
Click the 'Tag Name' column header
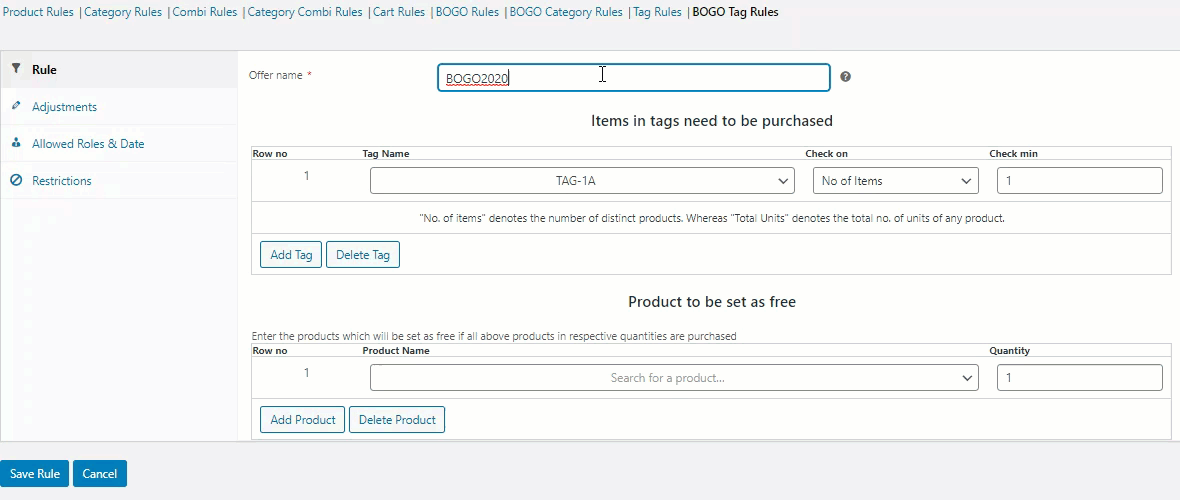coord(386,154)
